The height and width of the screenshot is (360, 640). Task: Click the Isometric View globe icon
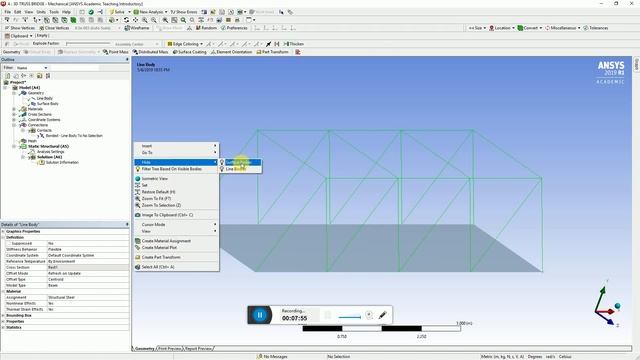pos(138,179)
